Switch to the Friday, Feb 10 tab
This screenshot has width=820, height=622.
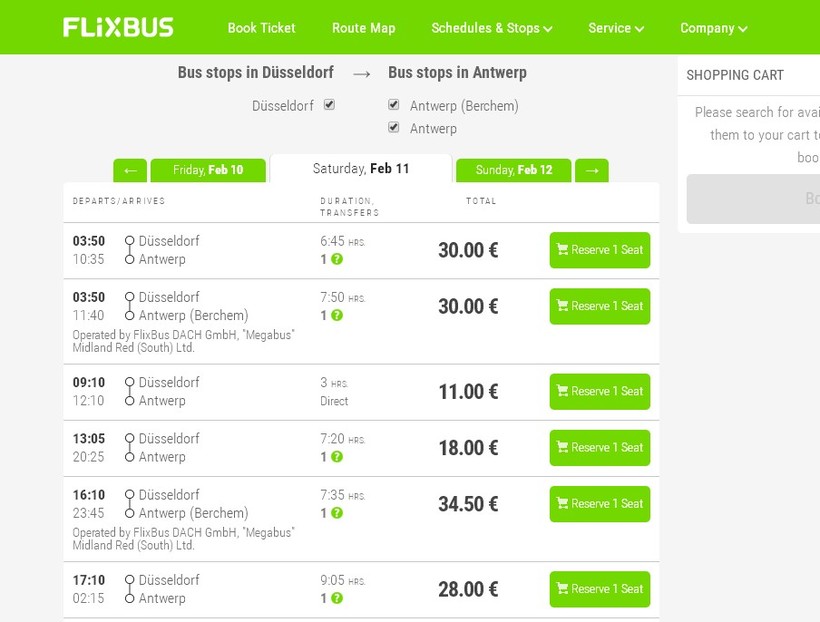pyautogui.click(x=208, y=171)
